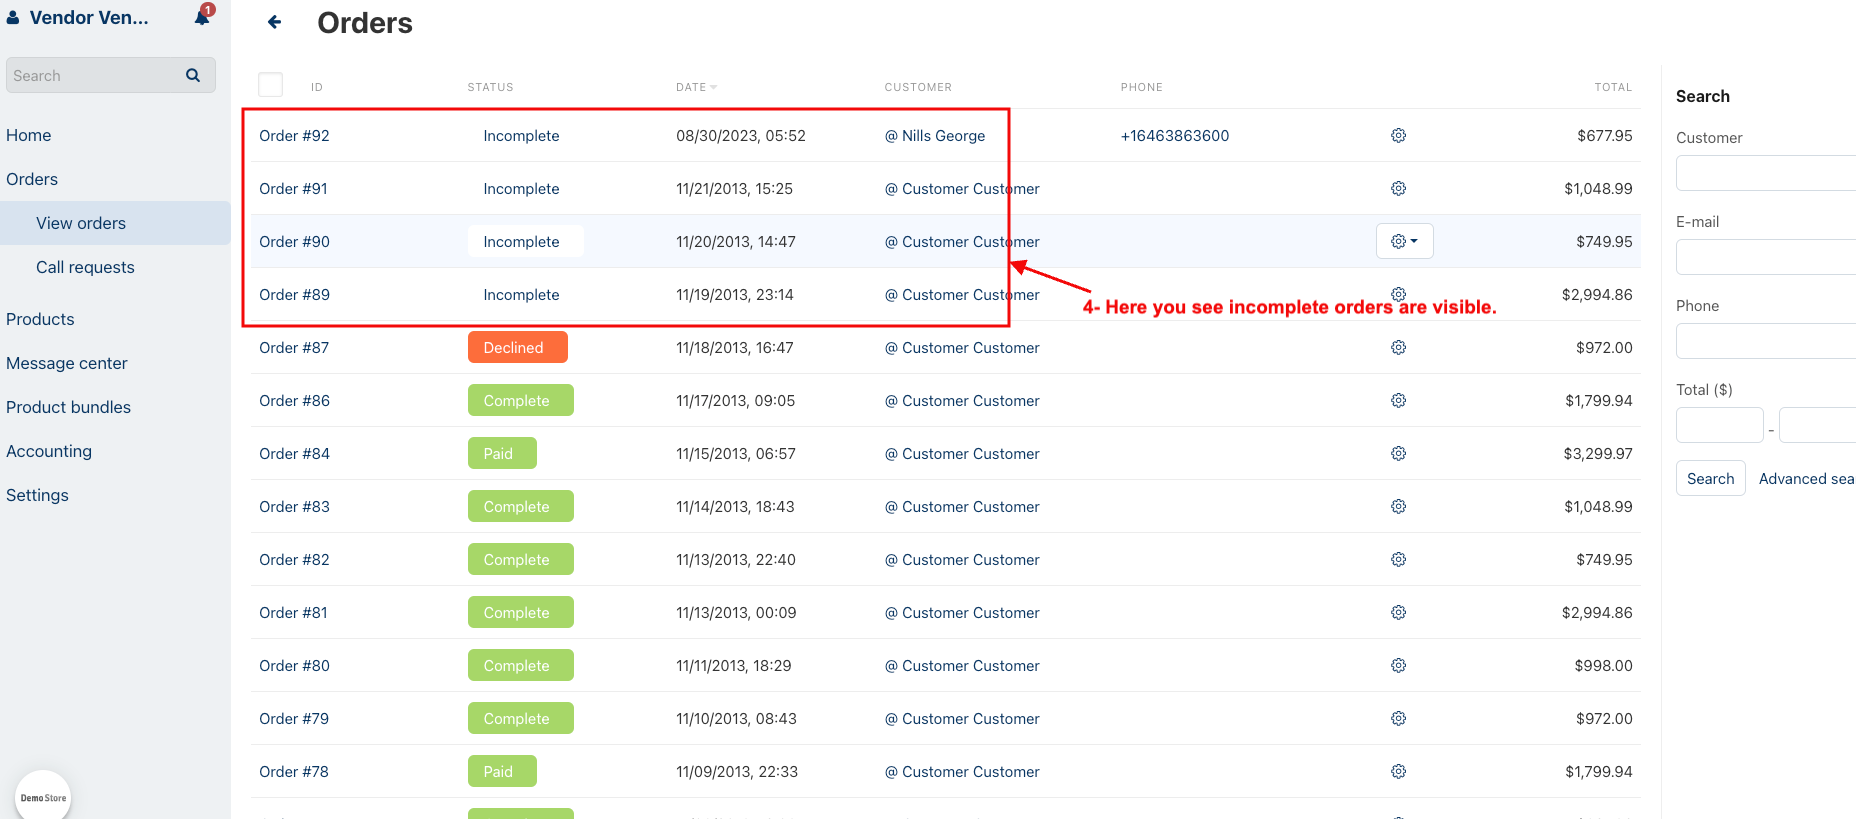Open Order #87 link
Viewport: 1856px width, 819px height.
(x=294, y=348)
